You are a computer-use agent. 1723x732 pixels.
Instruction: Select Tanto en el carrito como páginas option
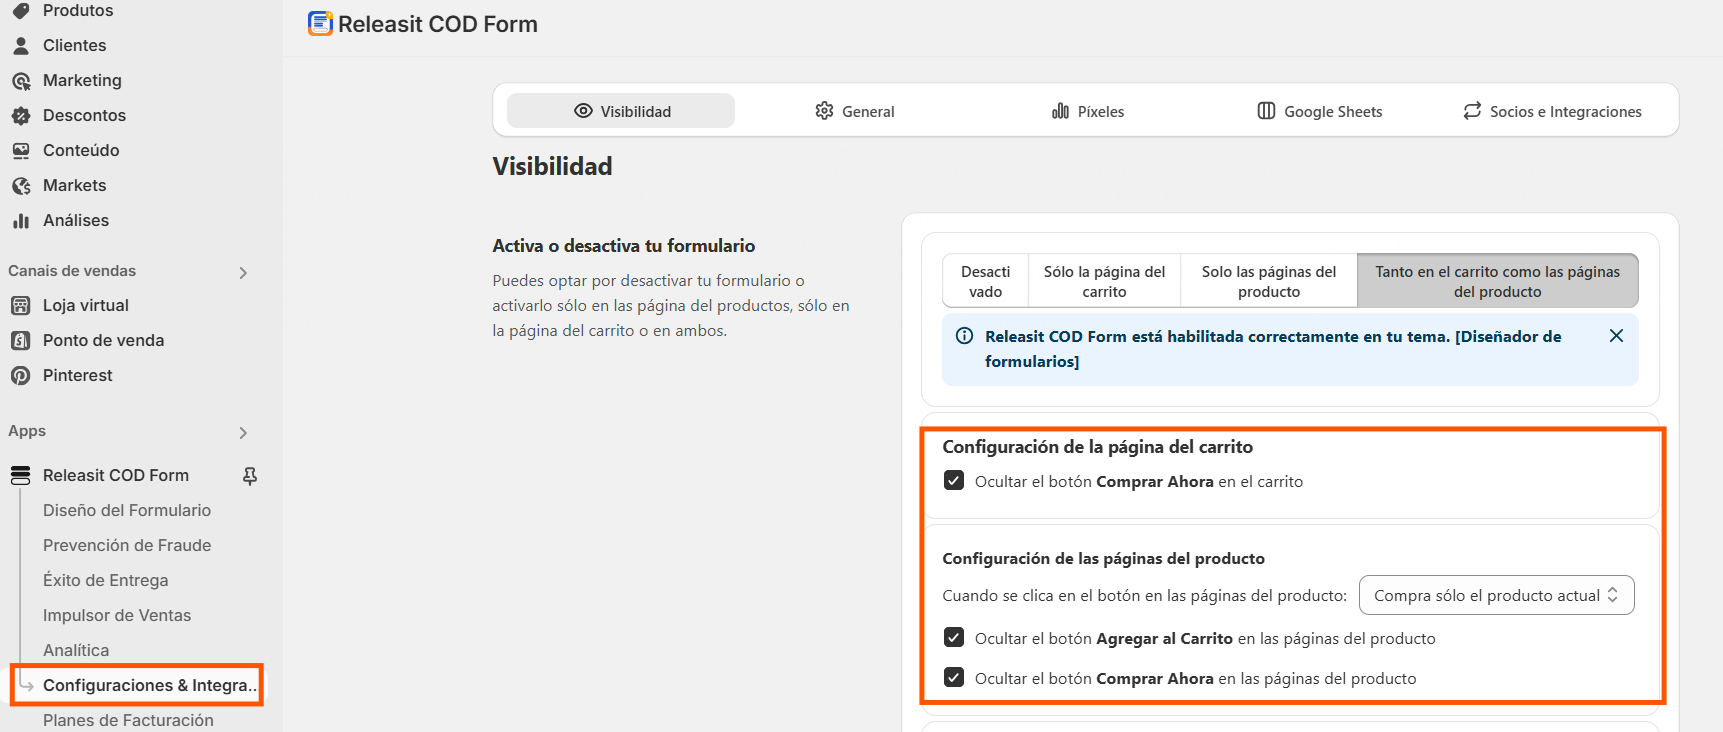pyautogui.click(x=1498, y=281)
